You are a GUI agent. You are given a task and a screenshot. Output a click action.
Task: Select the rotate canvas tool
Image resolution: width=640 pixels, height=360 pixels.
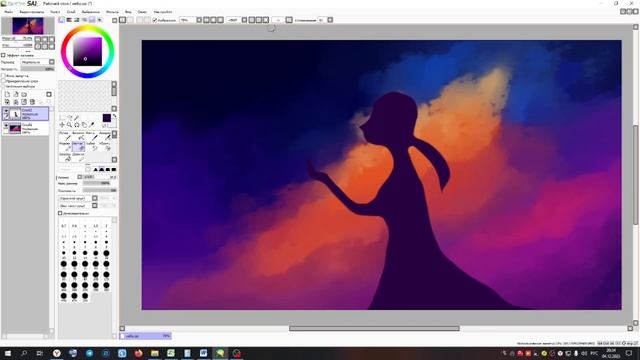point(77,124)
